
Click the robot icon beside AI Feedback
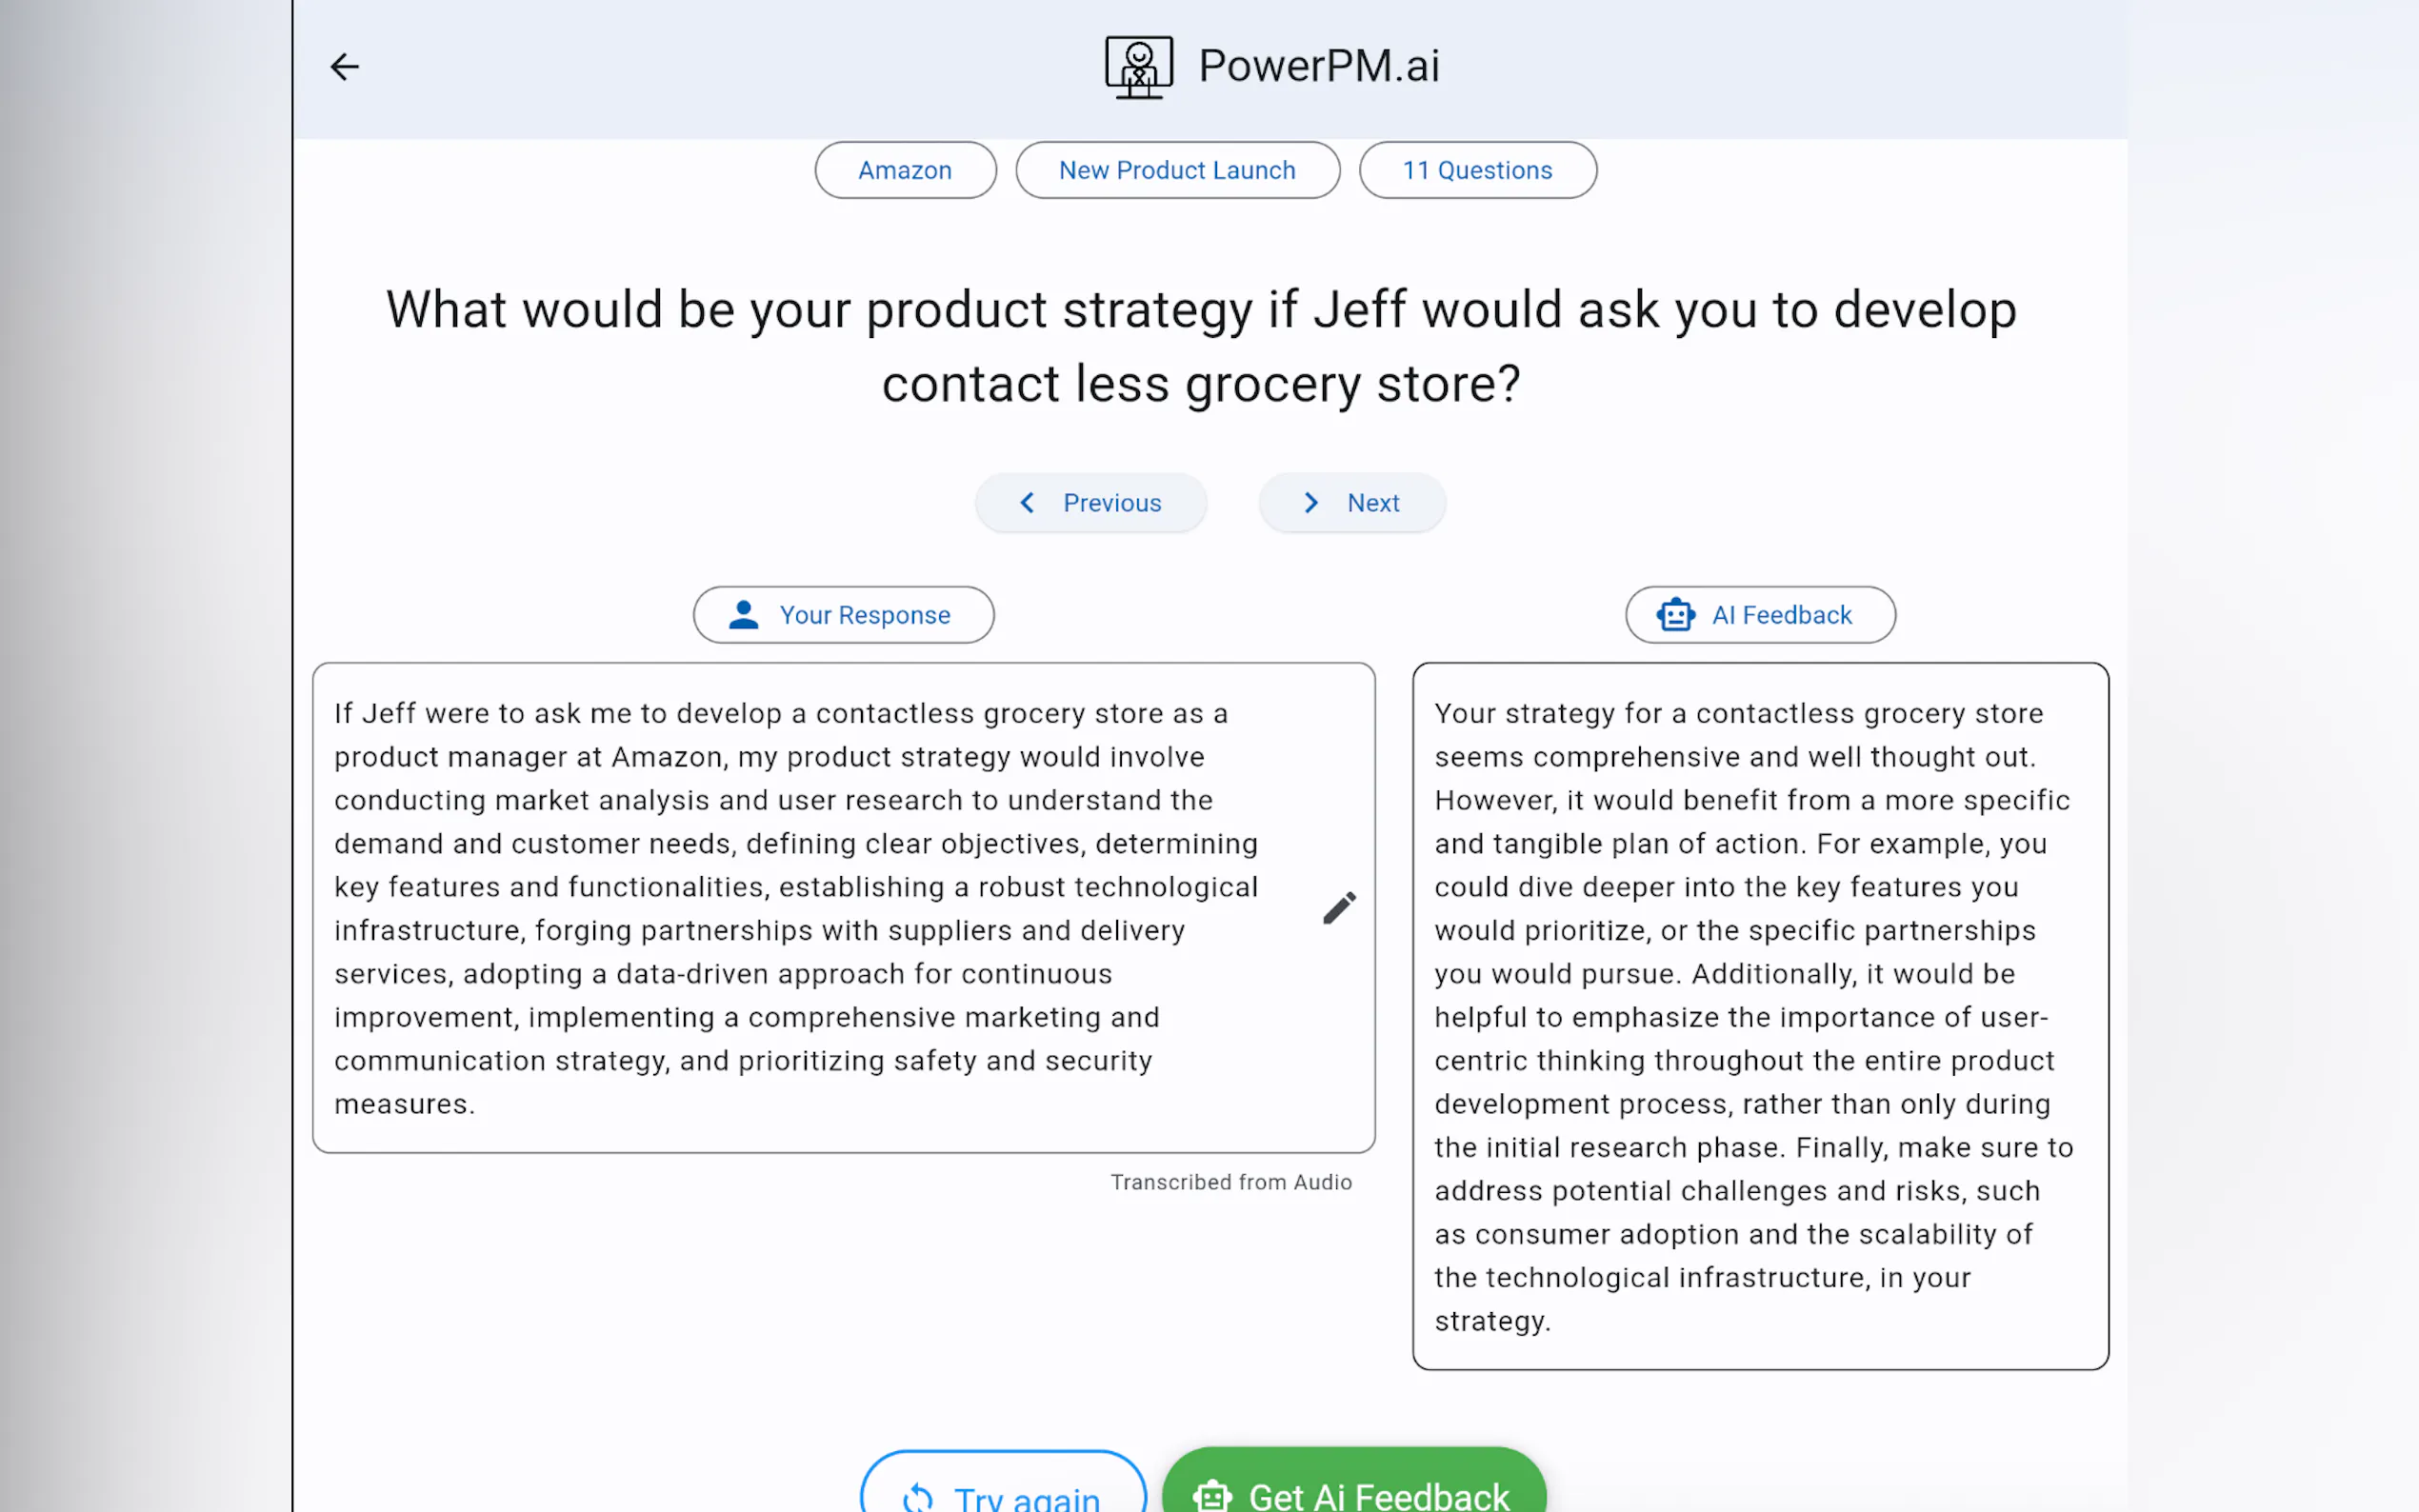(x=1675, y=615)
